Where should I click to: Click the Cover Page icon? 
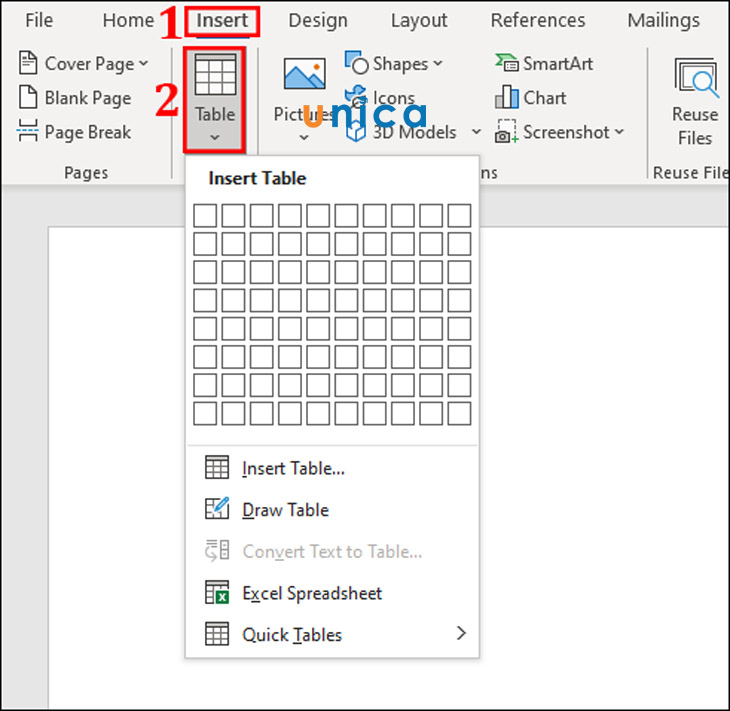click(x=28, y=64)
